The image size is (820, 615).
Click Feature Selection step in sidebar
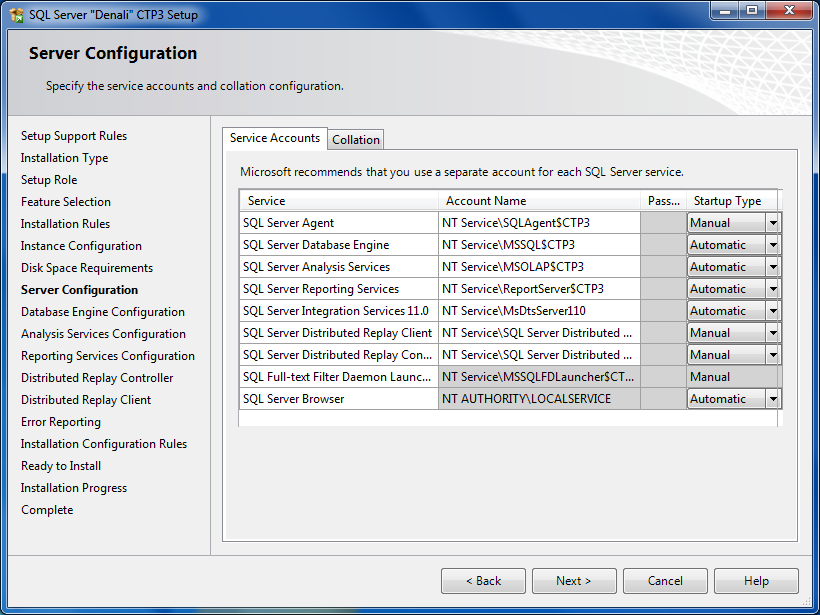66,202
